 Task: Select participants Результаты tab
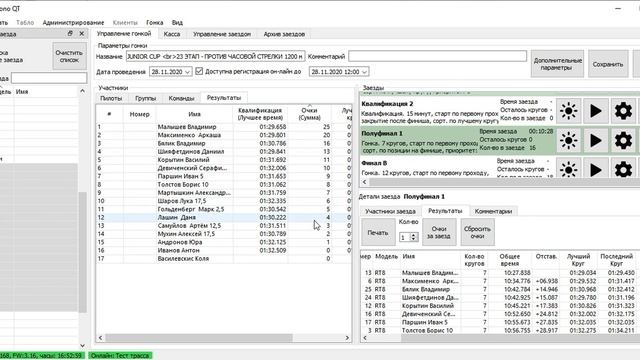[x=224, y=98]
